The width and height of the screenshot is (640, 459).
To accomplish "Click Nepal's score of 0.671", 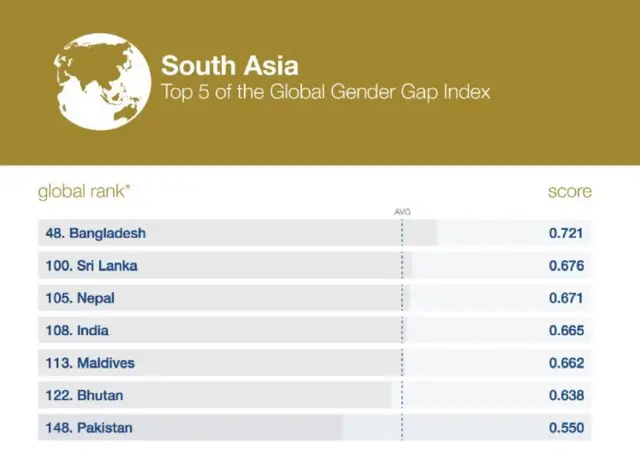I will 566,298.
